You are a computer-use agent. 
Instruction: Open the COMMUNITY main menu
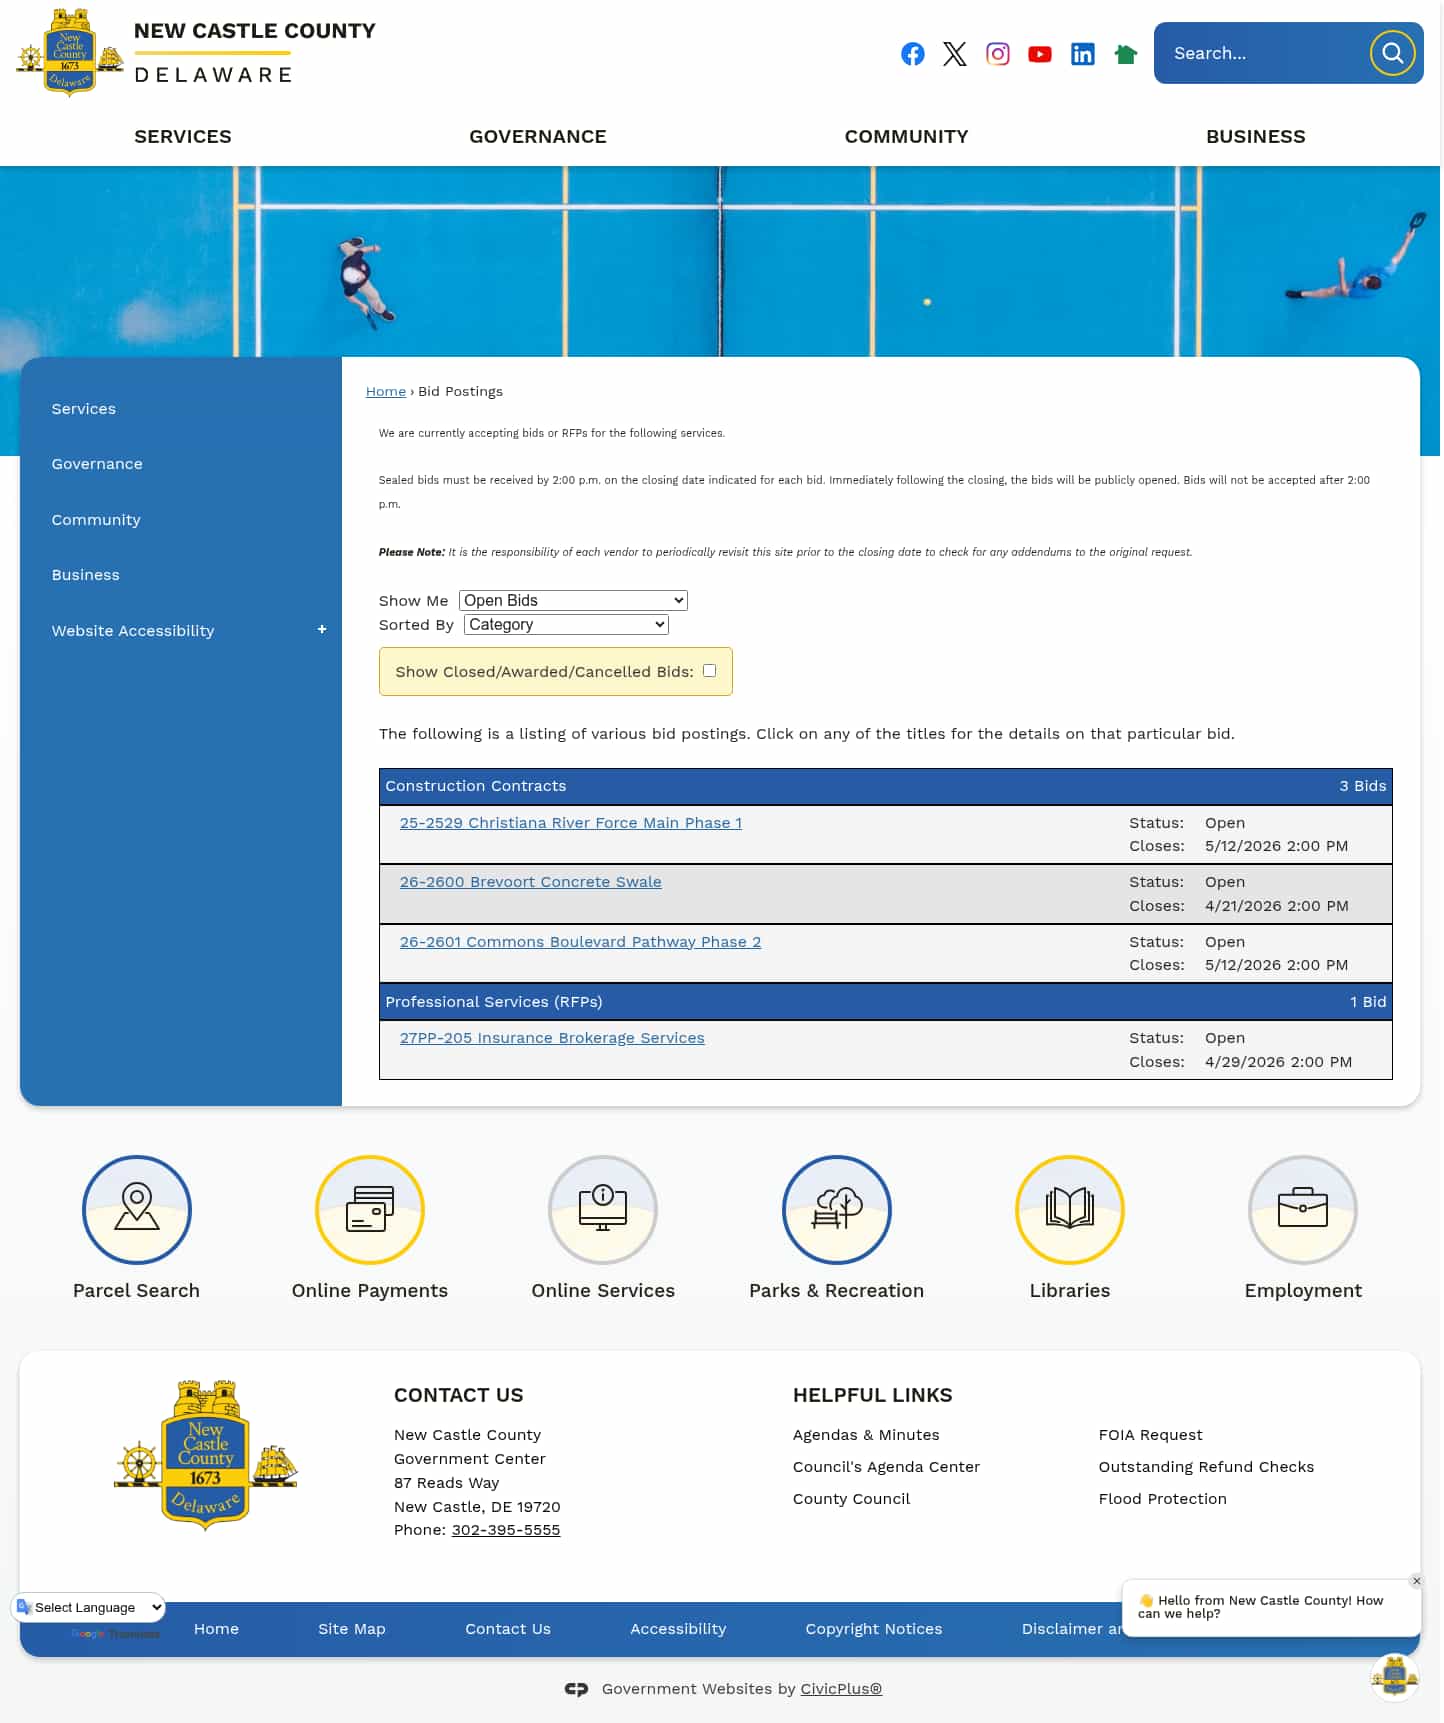907,137
